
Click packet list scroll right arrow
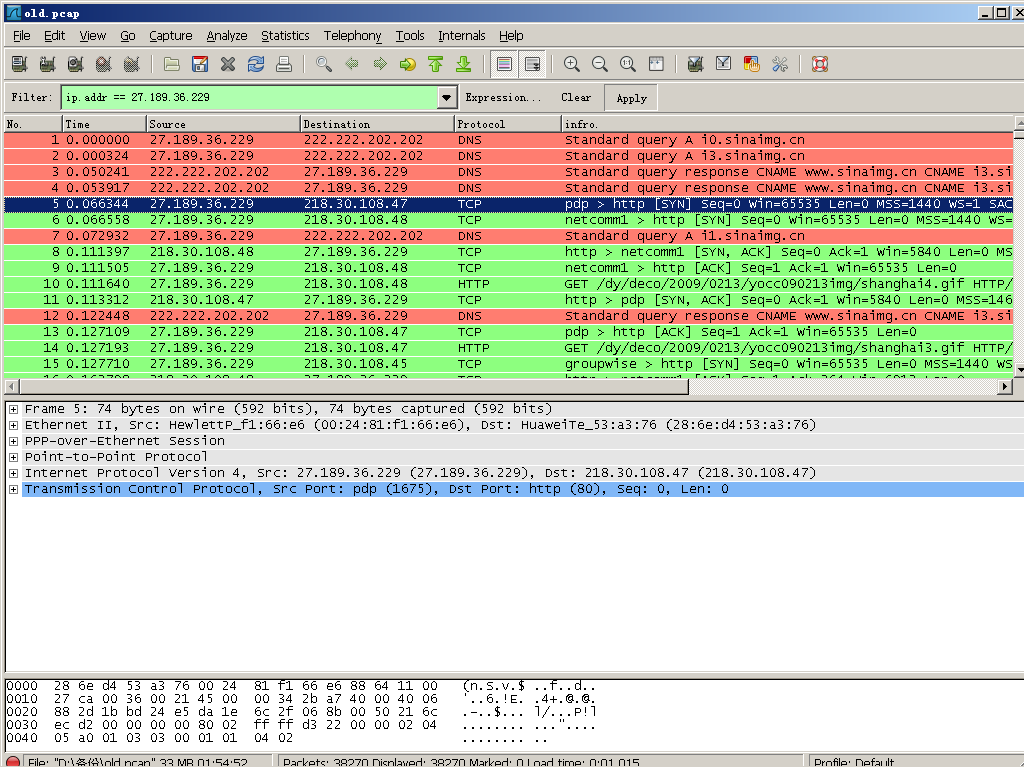click(x=1006, y=387)
